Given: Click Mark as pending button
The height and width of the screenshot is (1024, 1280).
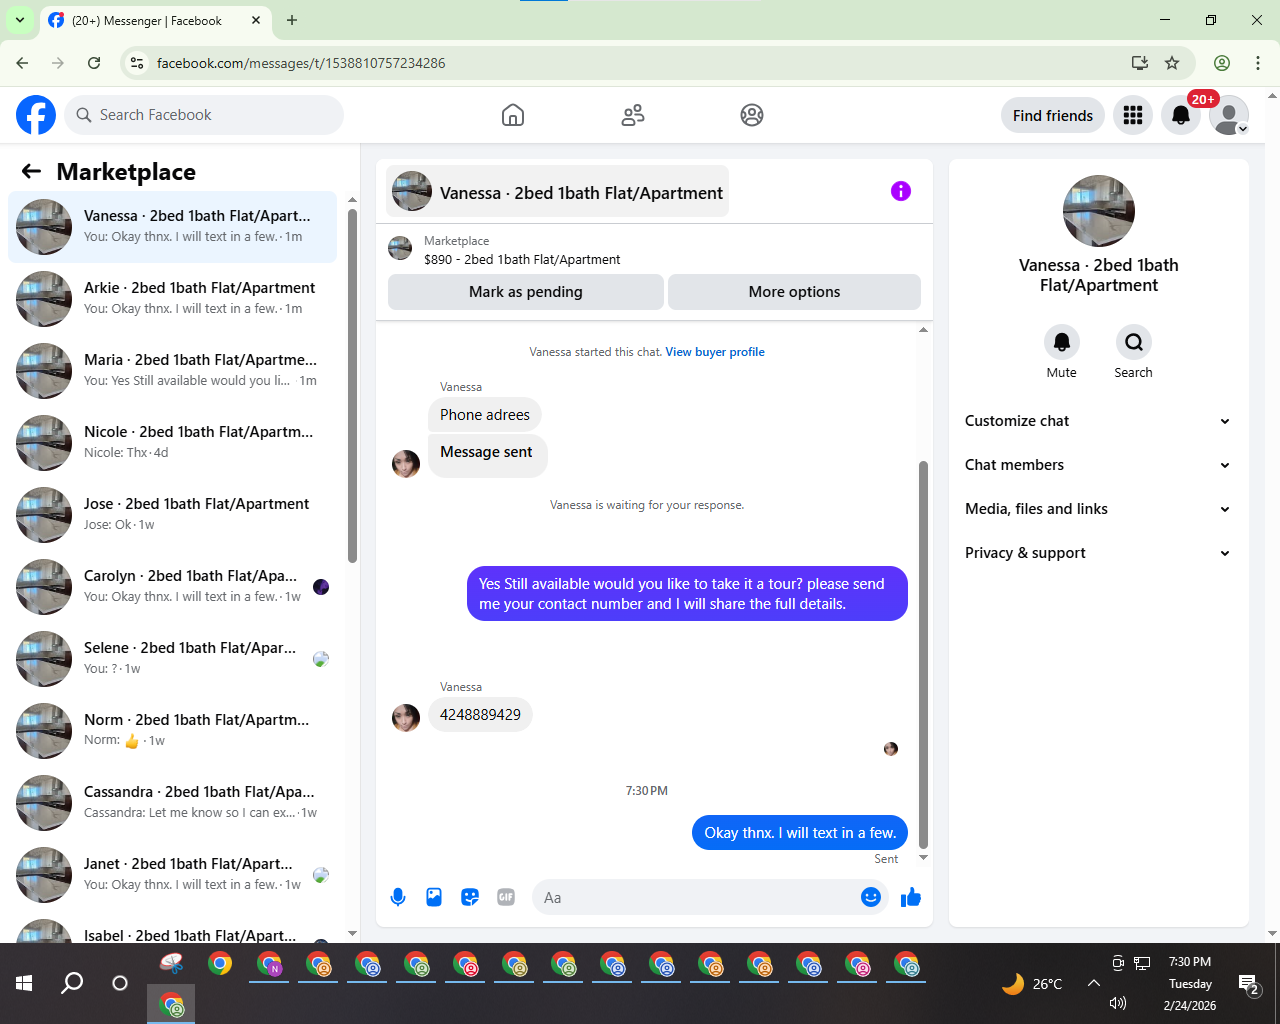Looking at the screenshot, I should [526, 292].
